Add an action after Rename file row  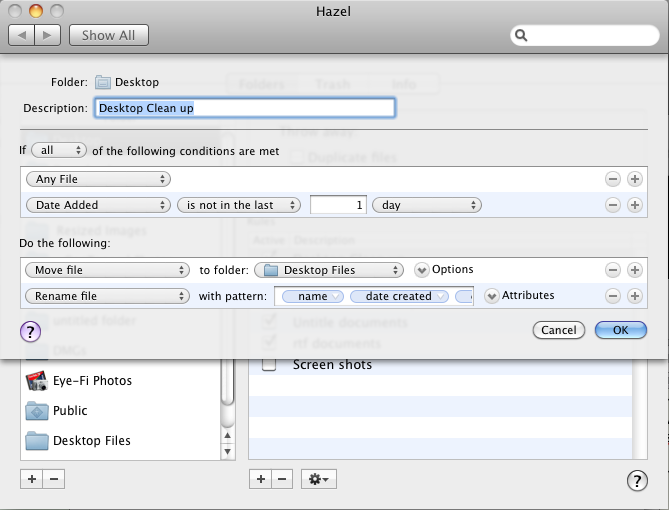(x=634, y=296)
